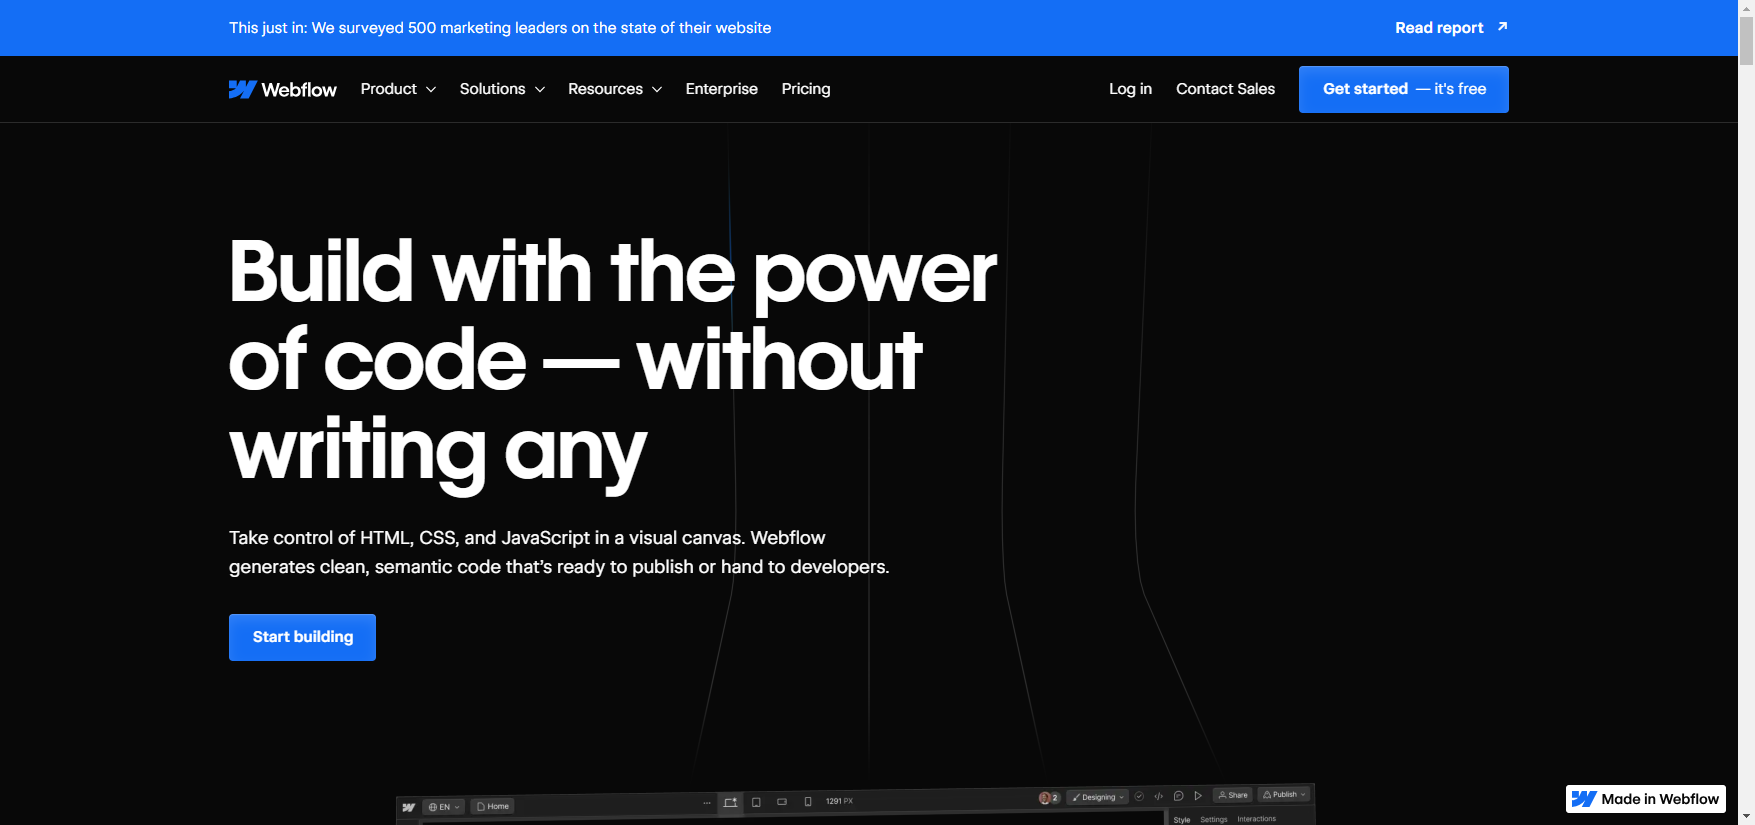The width and height of the screenshot is (1755, 825).
Task: Click the 'Take control of HTML, CSS' paragraph
Action: coord(559,552)
